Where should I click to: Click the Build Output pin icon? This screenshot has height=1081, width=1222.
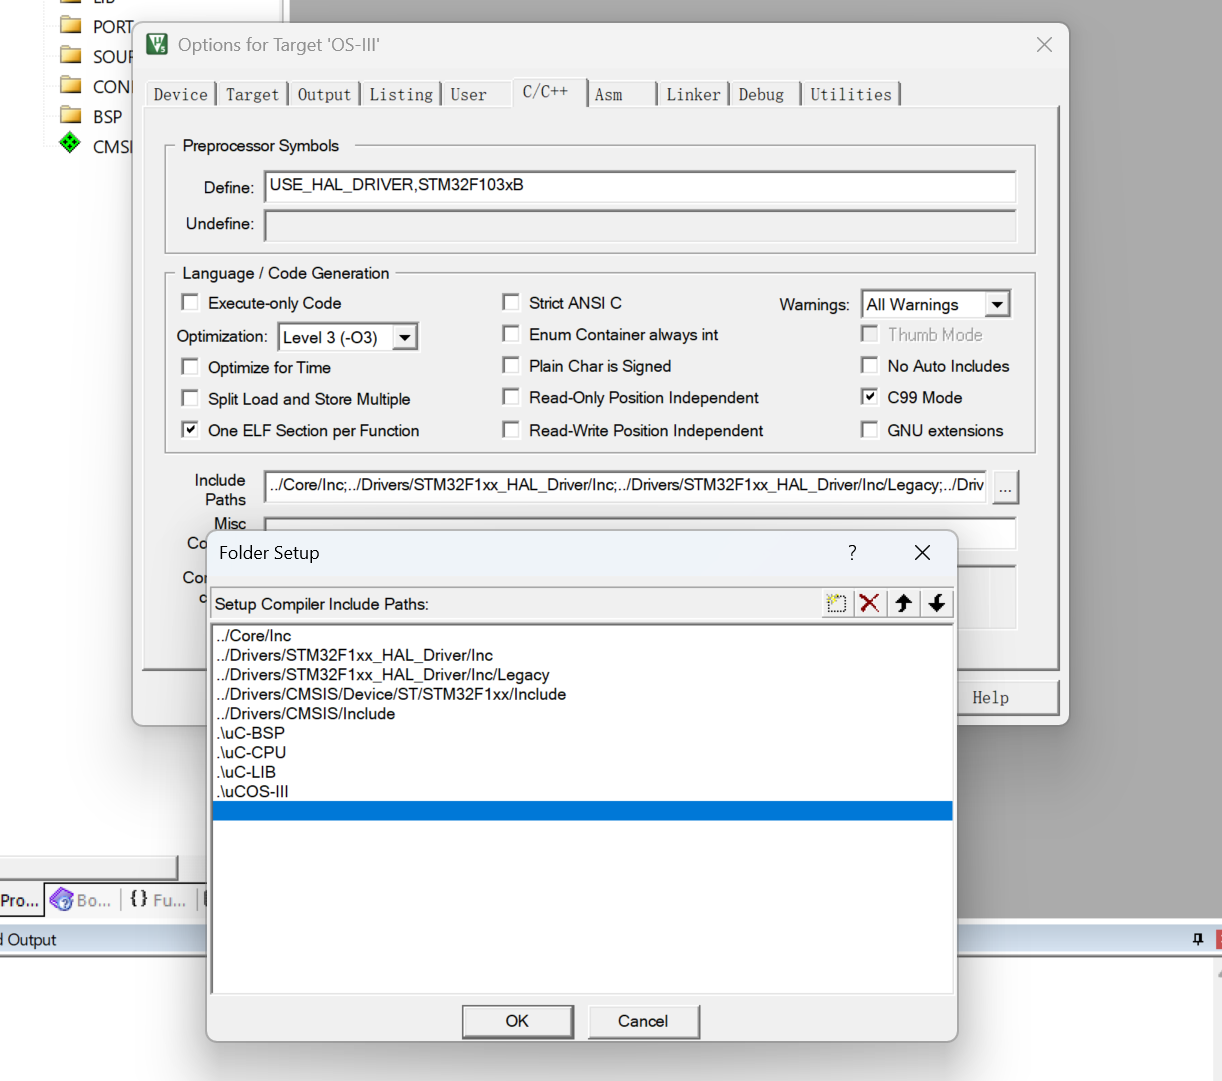[1198, 939]
